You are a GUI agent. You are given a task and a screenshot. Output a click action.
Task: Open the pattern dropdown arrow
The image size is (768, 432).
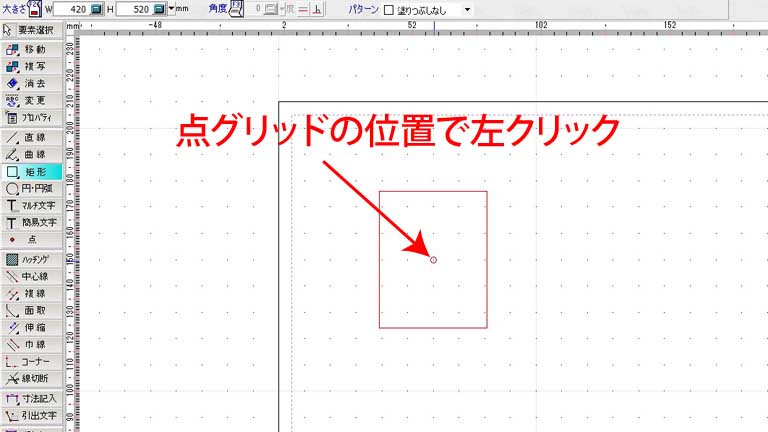(467, 9)
